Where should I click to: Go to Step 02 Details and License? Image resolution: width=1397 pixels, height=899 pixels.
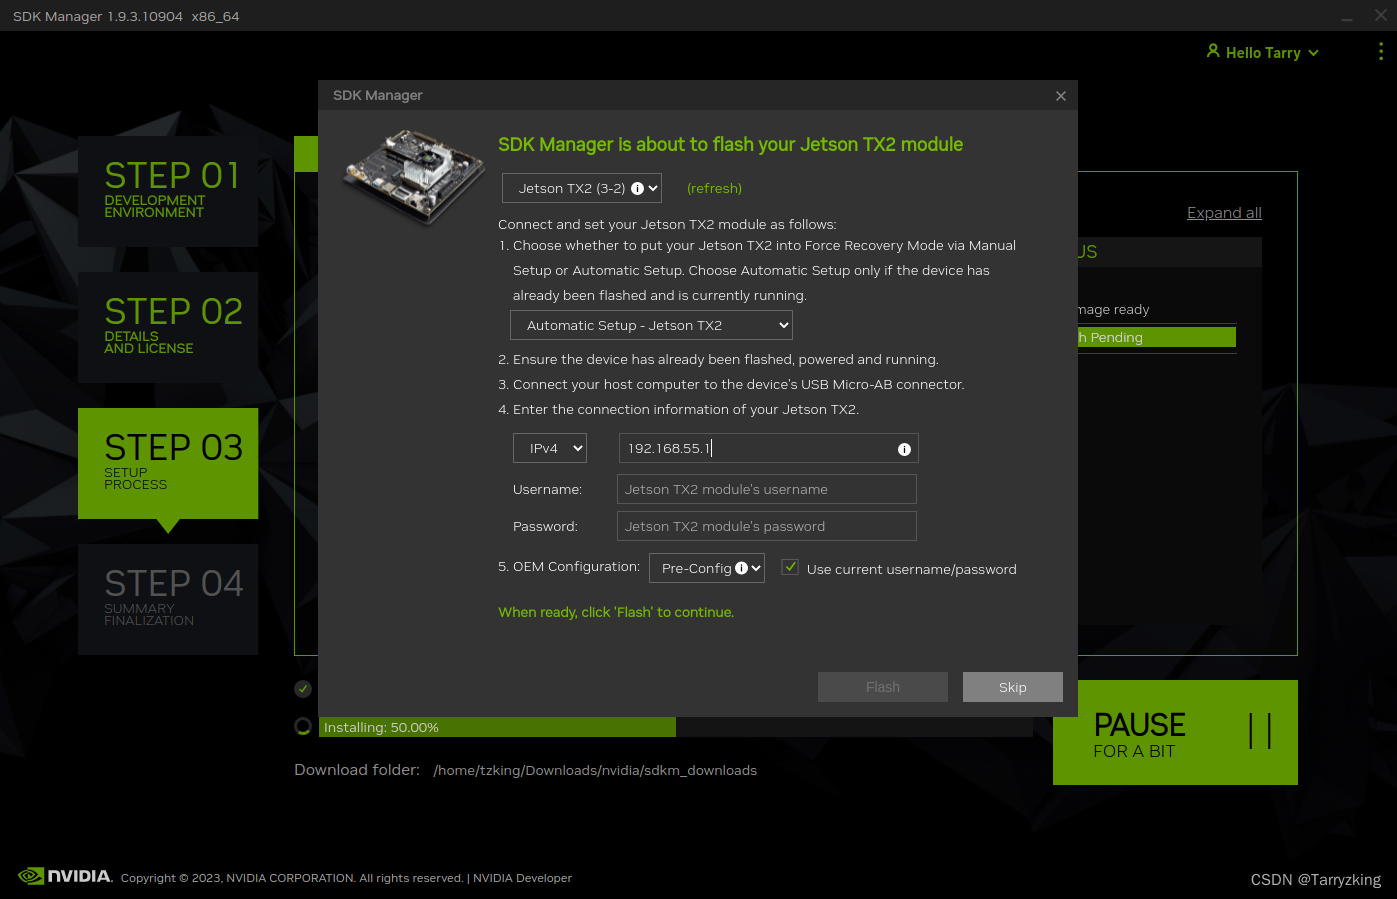(x=168, y=327)
